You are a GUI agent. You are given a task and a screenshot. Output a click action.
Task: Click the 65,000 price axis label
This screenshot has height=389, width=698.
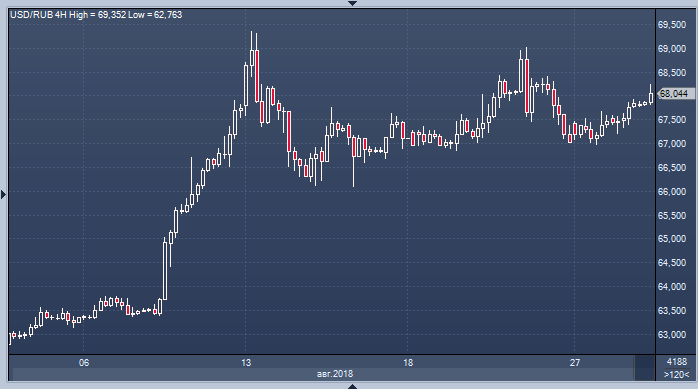672,239
